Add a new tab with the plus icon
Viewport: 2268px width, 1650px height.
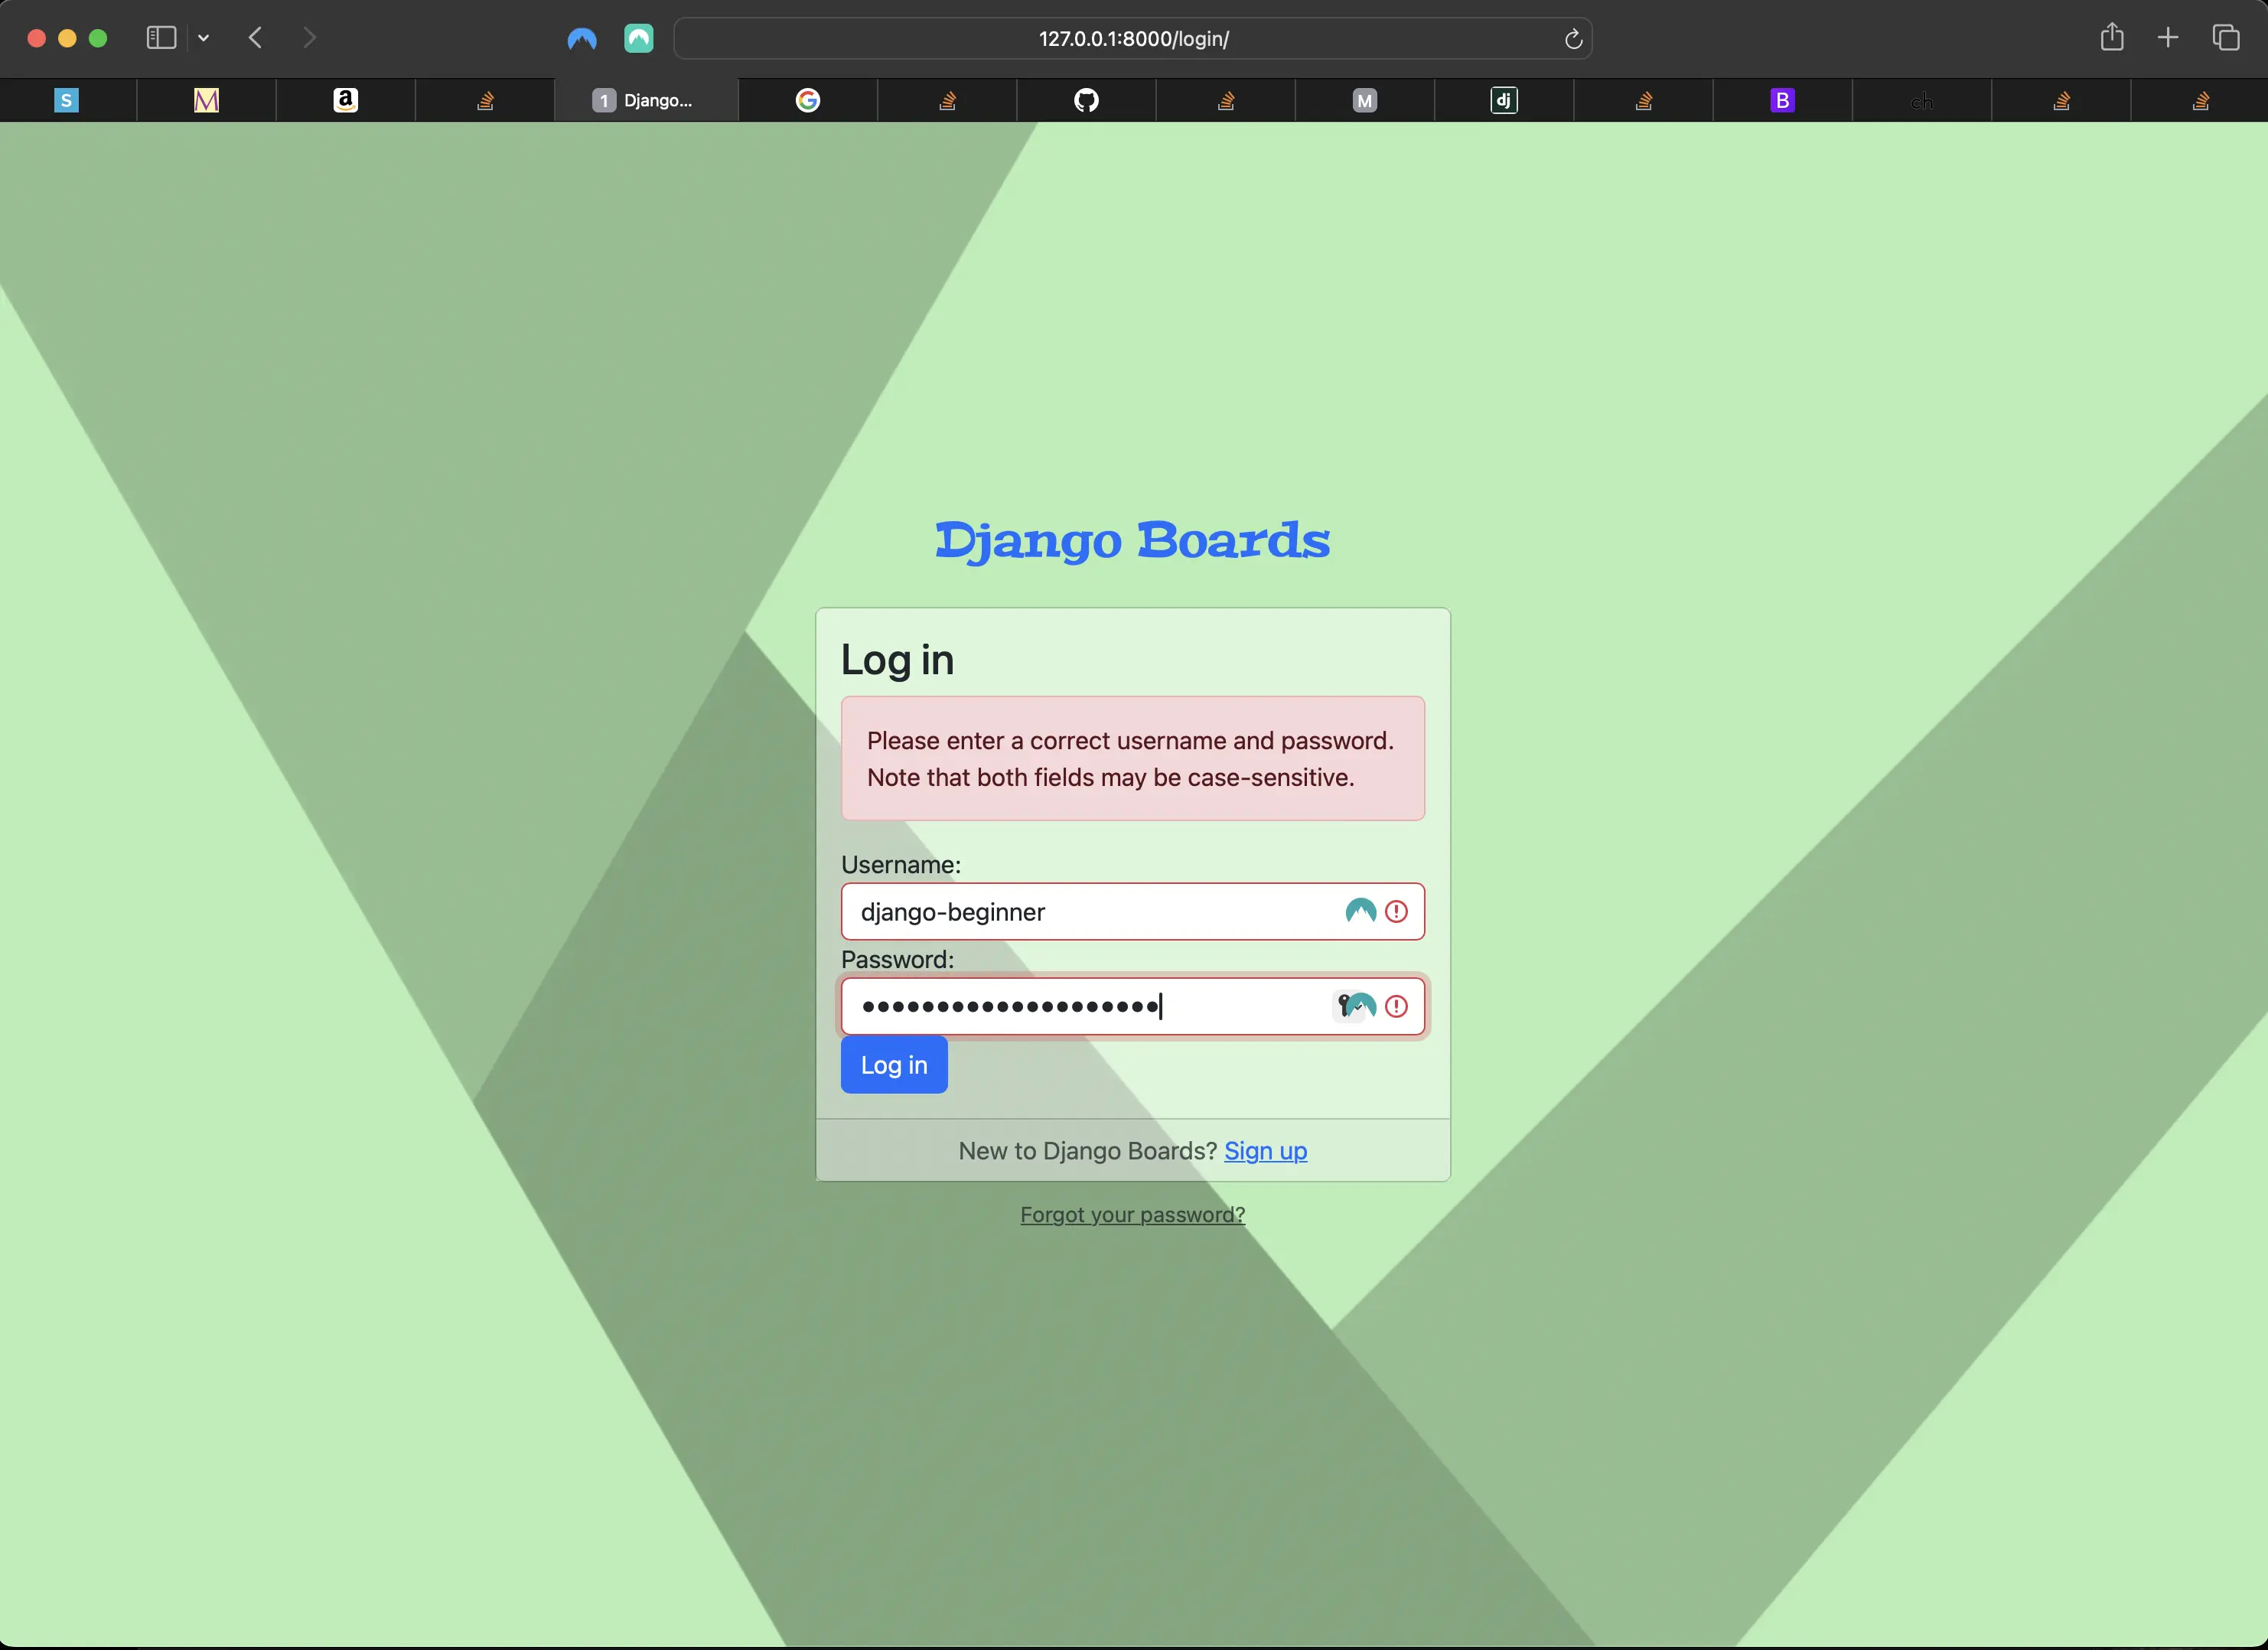point(2168,38)
